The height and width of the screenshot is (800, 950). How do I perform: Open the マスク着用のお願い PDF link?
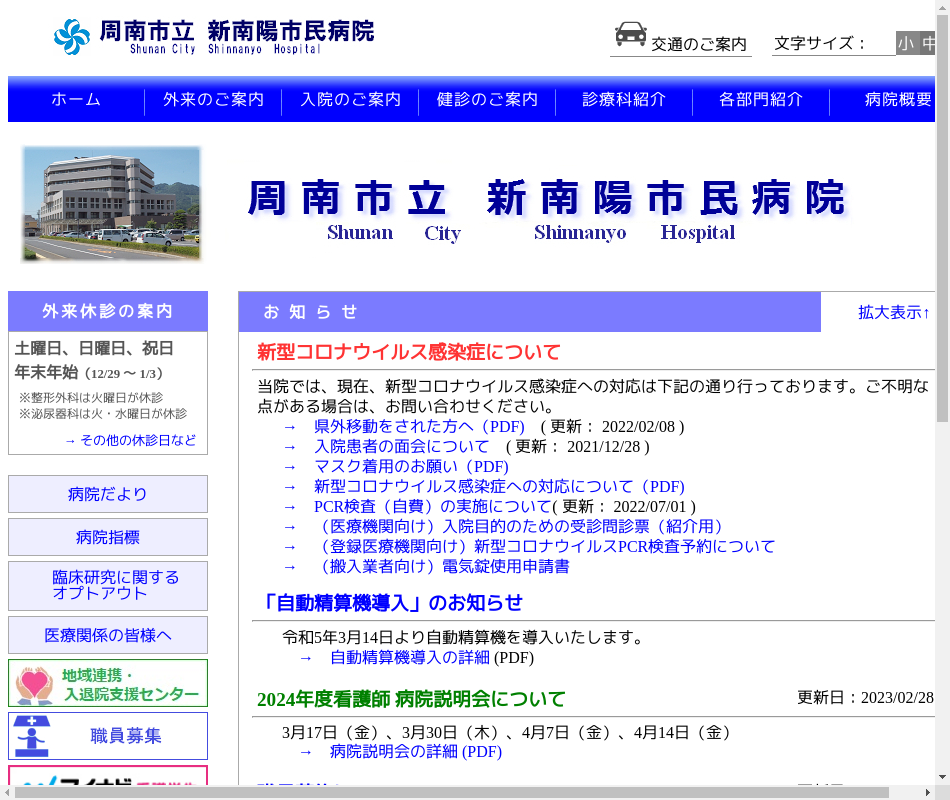click(x=411, y=466)
